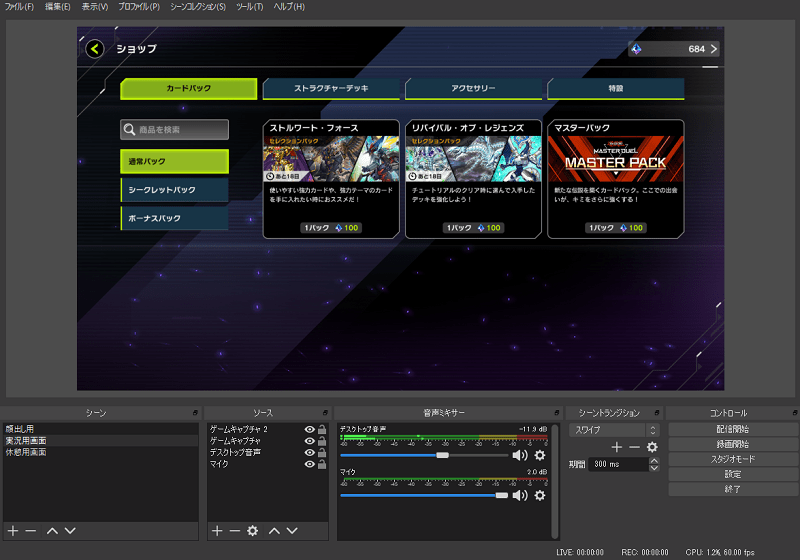Select the ボーナスパック category
Screen dimensions: 800x560
coord(174,218)
